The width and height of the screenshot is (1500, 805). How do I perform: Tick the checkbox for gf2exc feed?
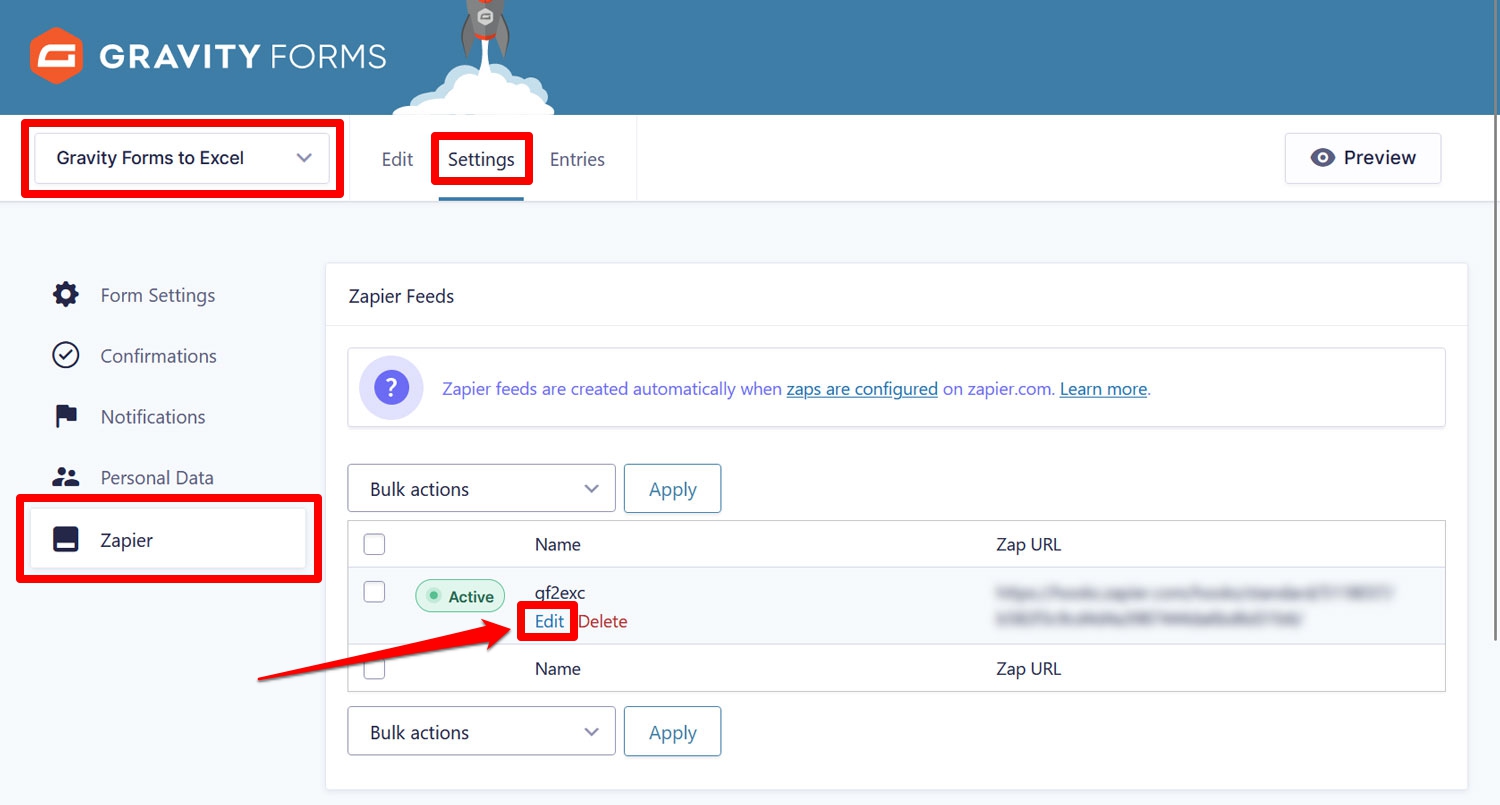374,592
